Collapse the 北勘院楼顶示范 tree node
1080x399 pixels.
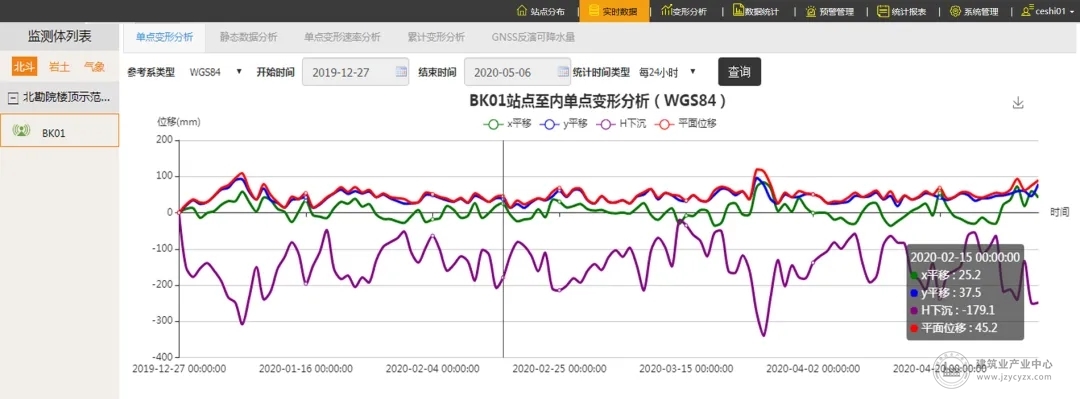[12, 98]
